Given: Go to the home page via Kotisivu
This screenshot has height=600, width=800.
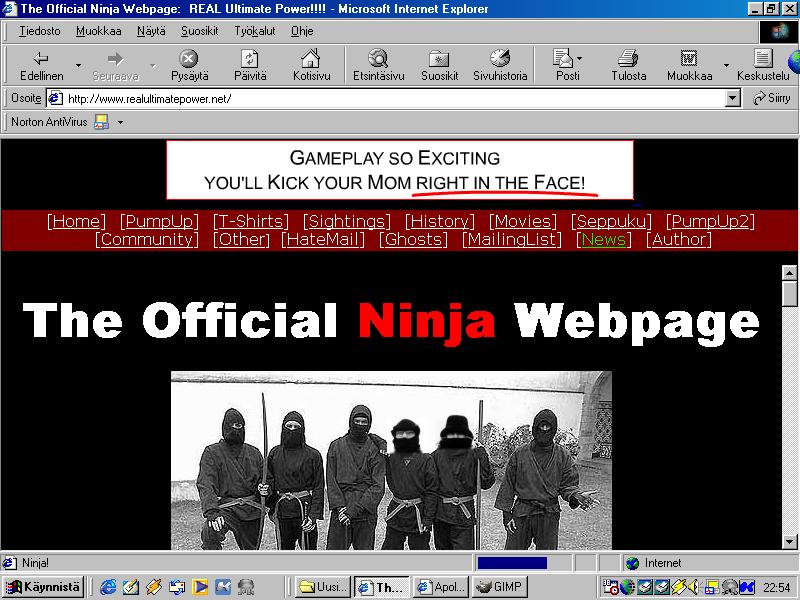Looking at the screenshot, I should coord(311,65).
